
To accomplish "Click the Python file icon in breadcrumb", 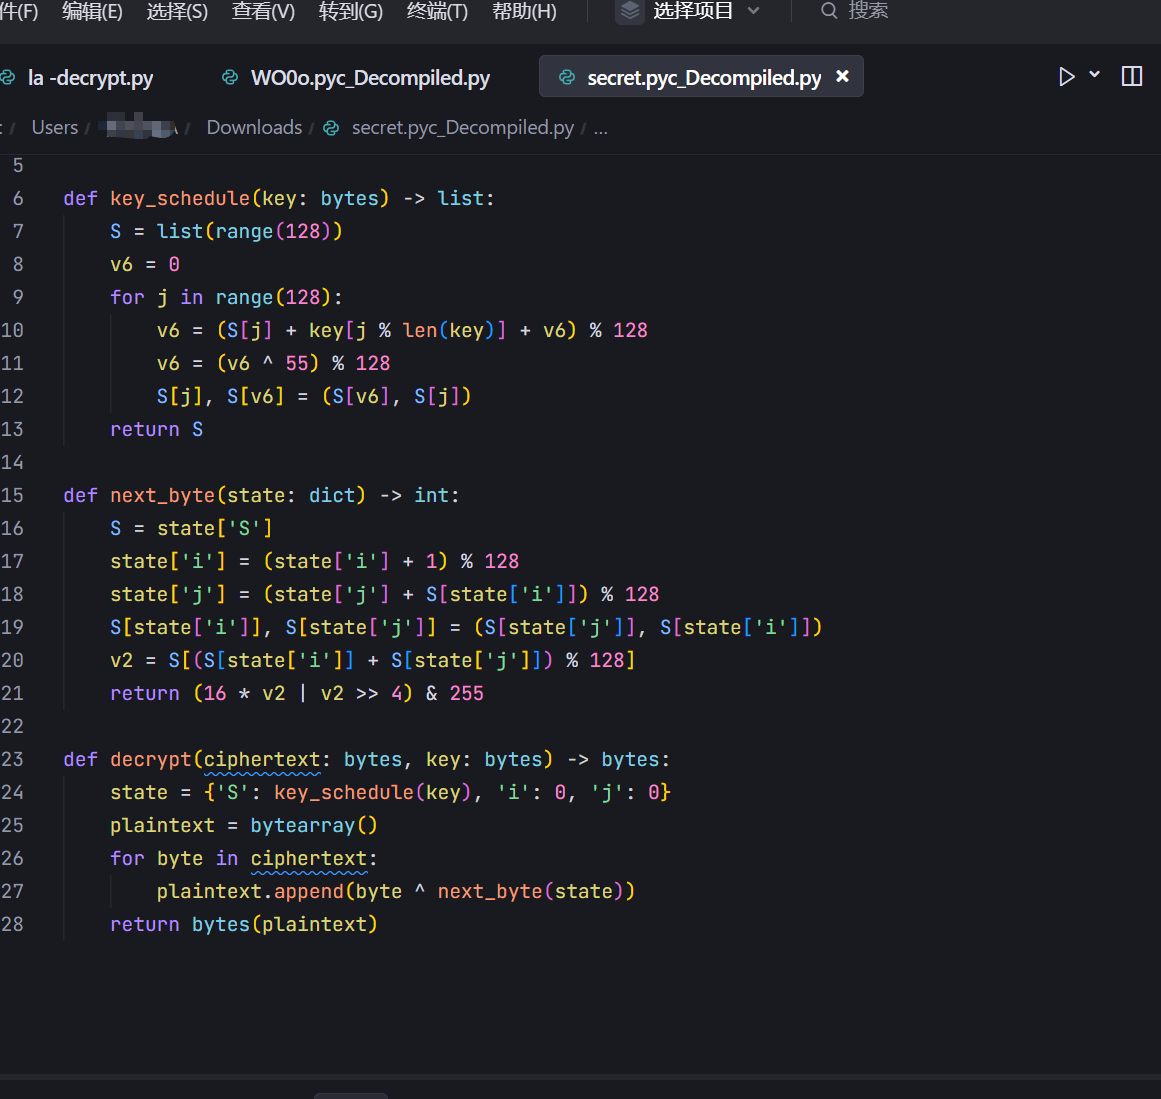I will (332, 128).
